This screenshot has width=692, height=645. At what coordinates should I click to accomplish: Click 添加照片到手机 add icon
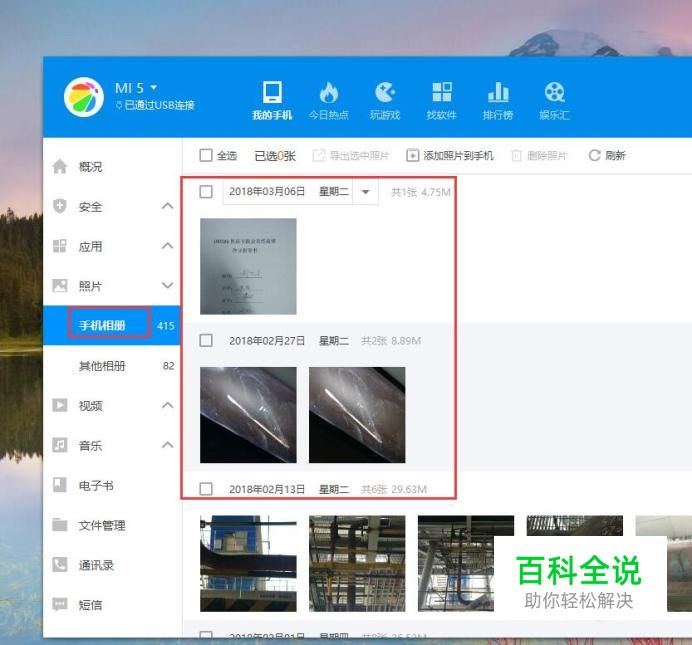pos(412,155)
